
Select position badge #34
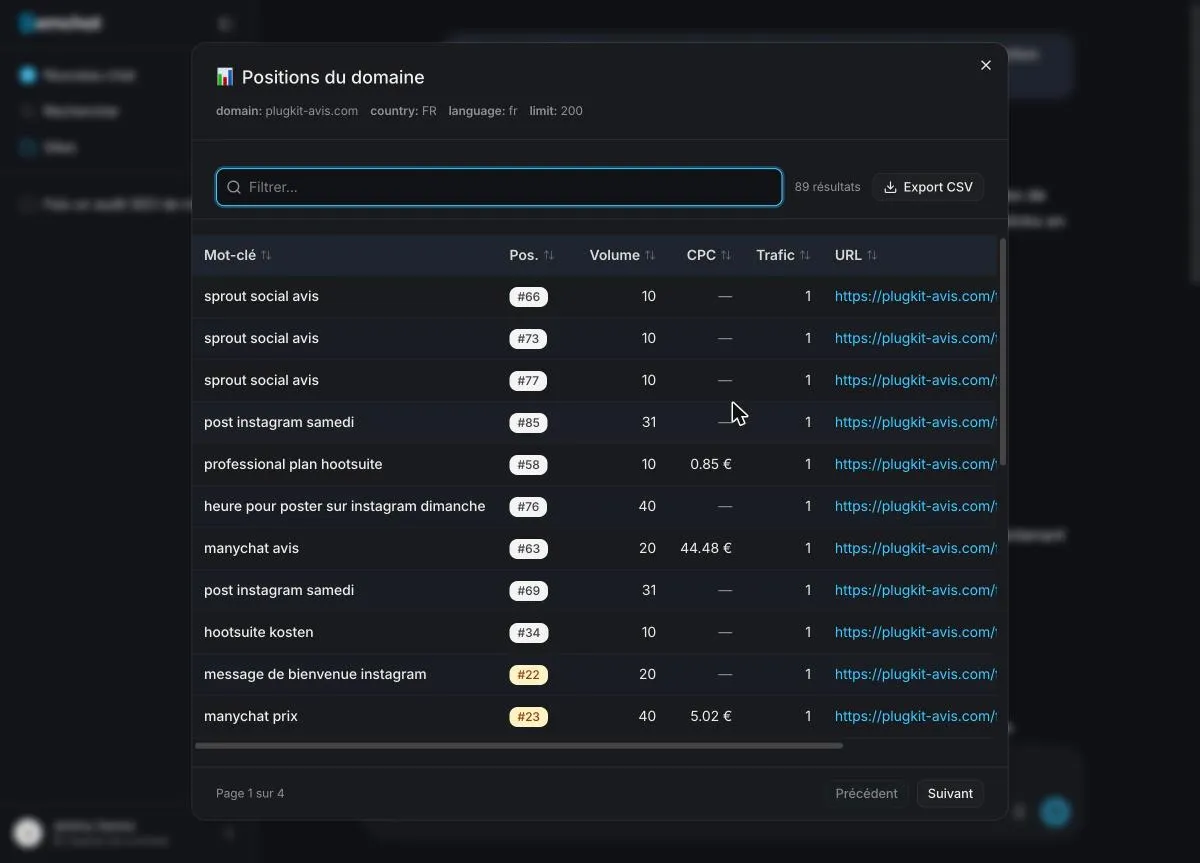(x=528, y=633)
